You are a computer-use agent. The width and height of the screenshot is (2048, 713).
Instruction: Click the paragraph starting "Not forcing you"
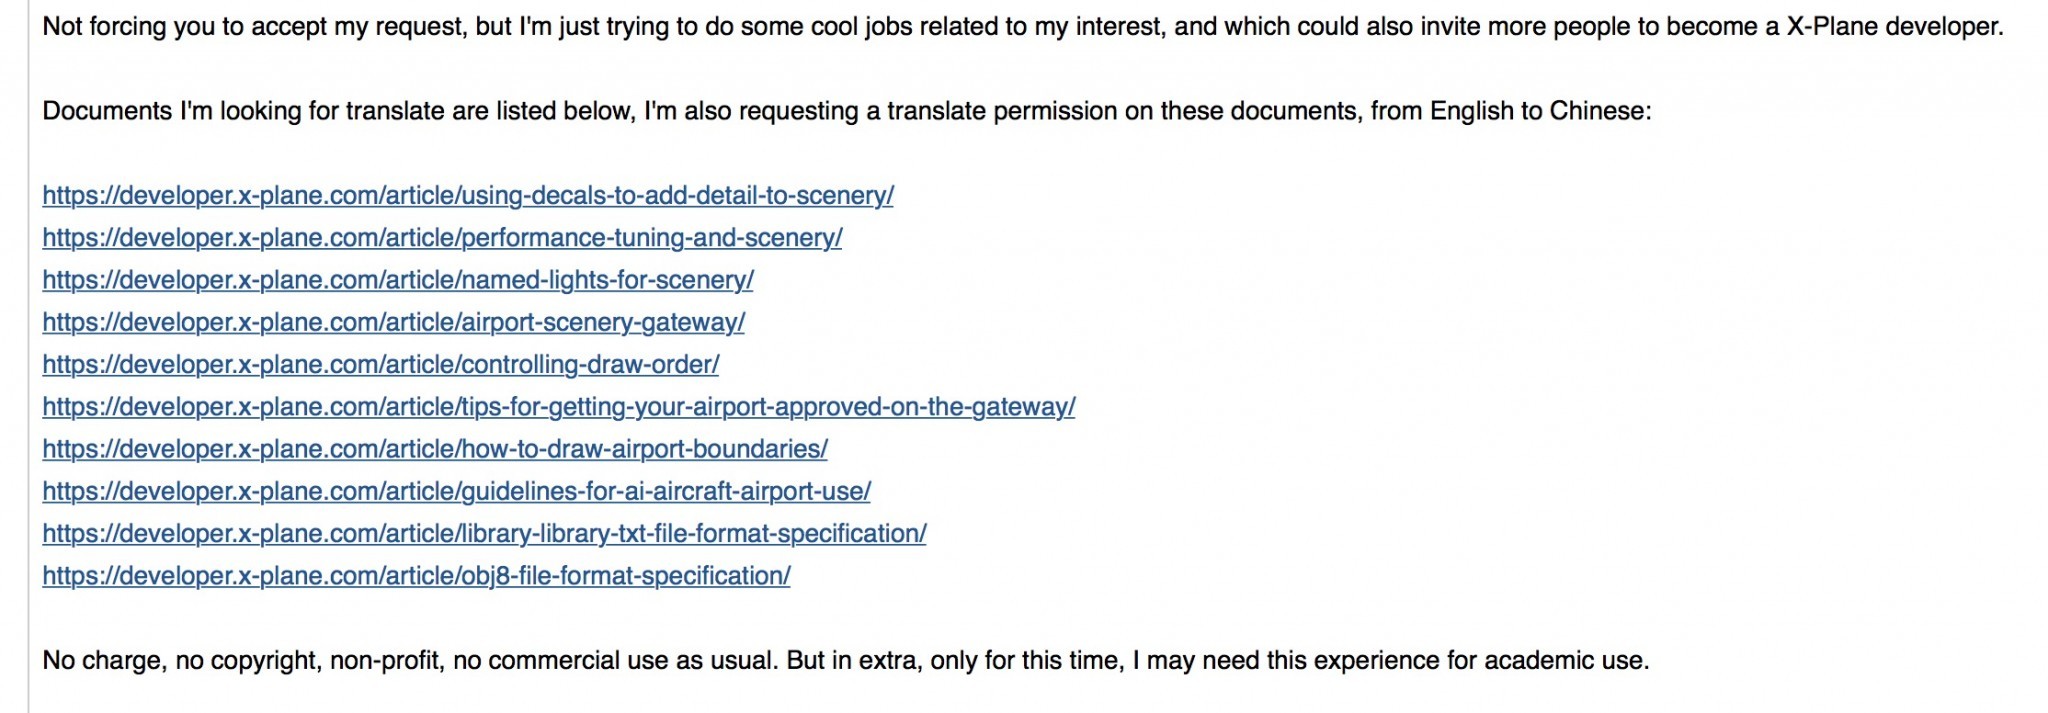pos(1023,26)
